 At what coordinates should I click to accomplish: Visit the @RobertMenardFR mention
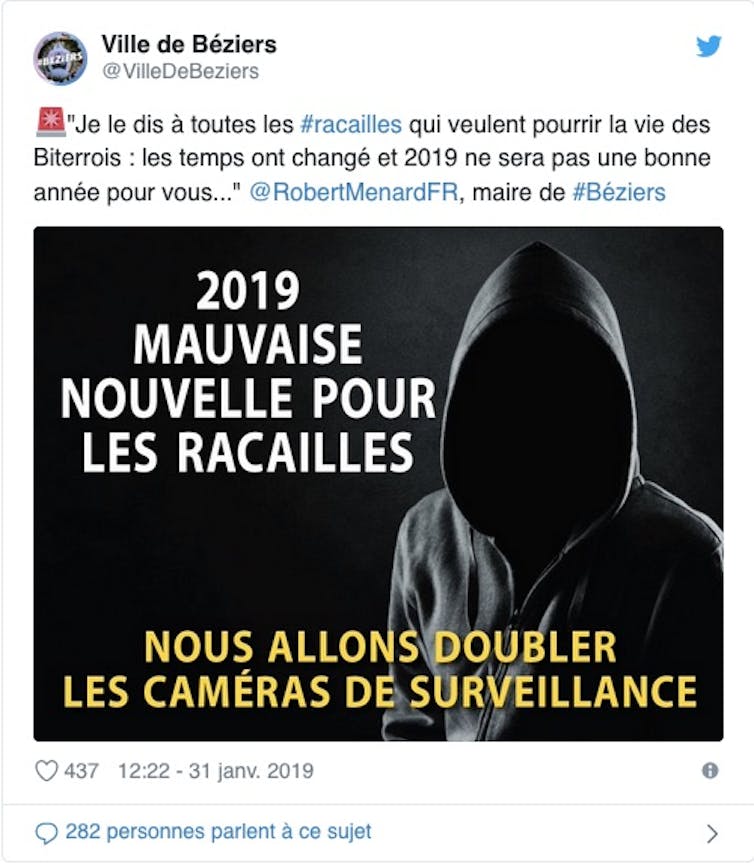pos(353,192)
